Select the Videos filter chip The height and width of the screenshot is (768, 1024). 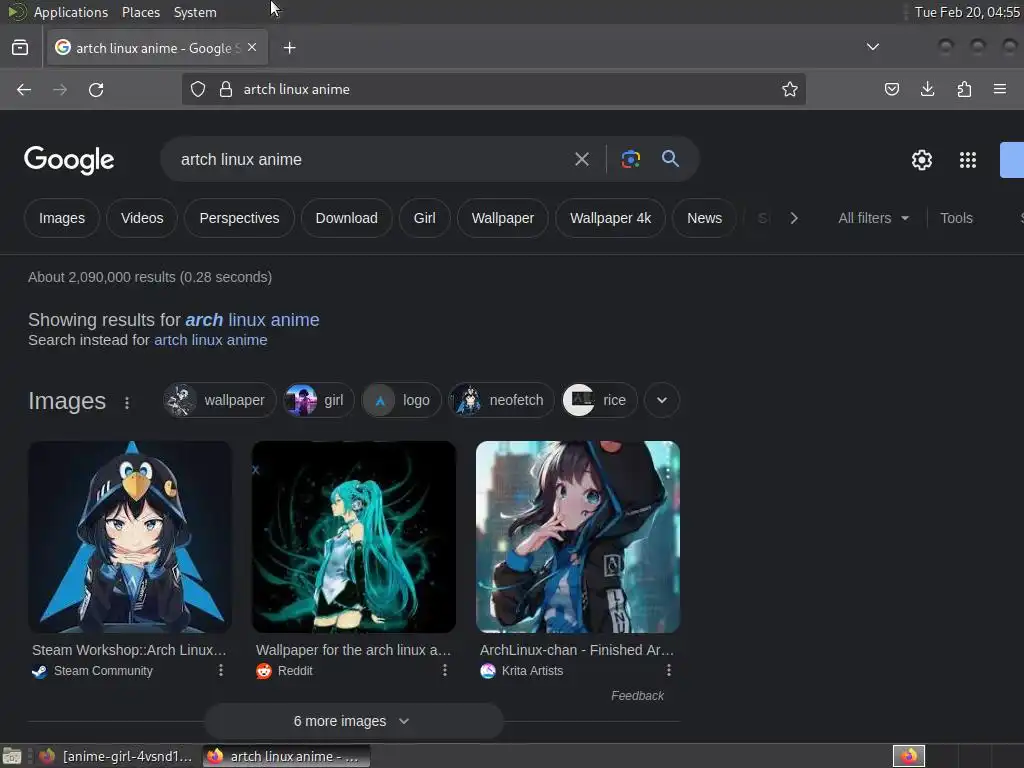(142, 218)
